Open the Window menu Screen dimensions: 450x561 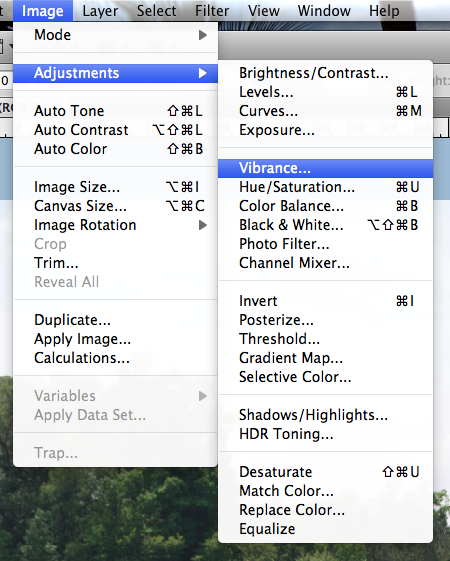click(x=324, y=11)
